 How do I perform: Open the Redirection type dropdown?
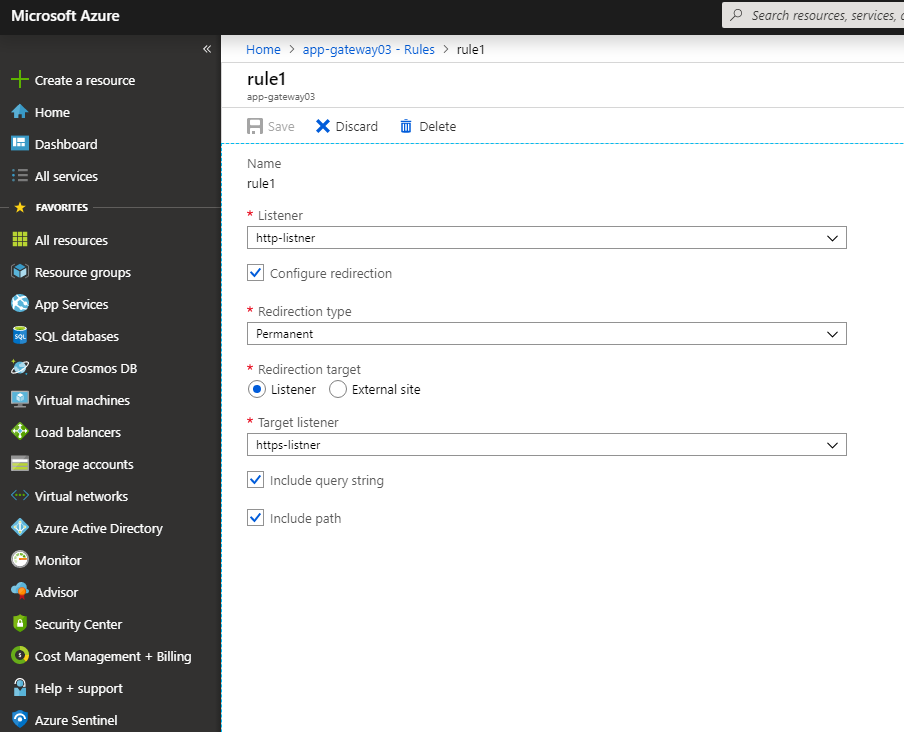[x=547, y=334]
